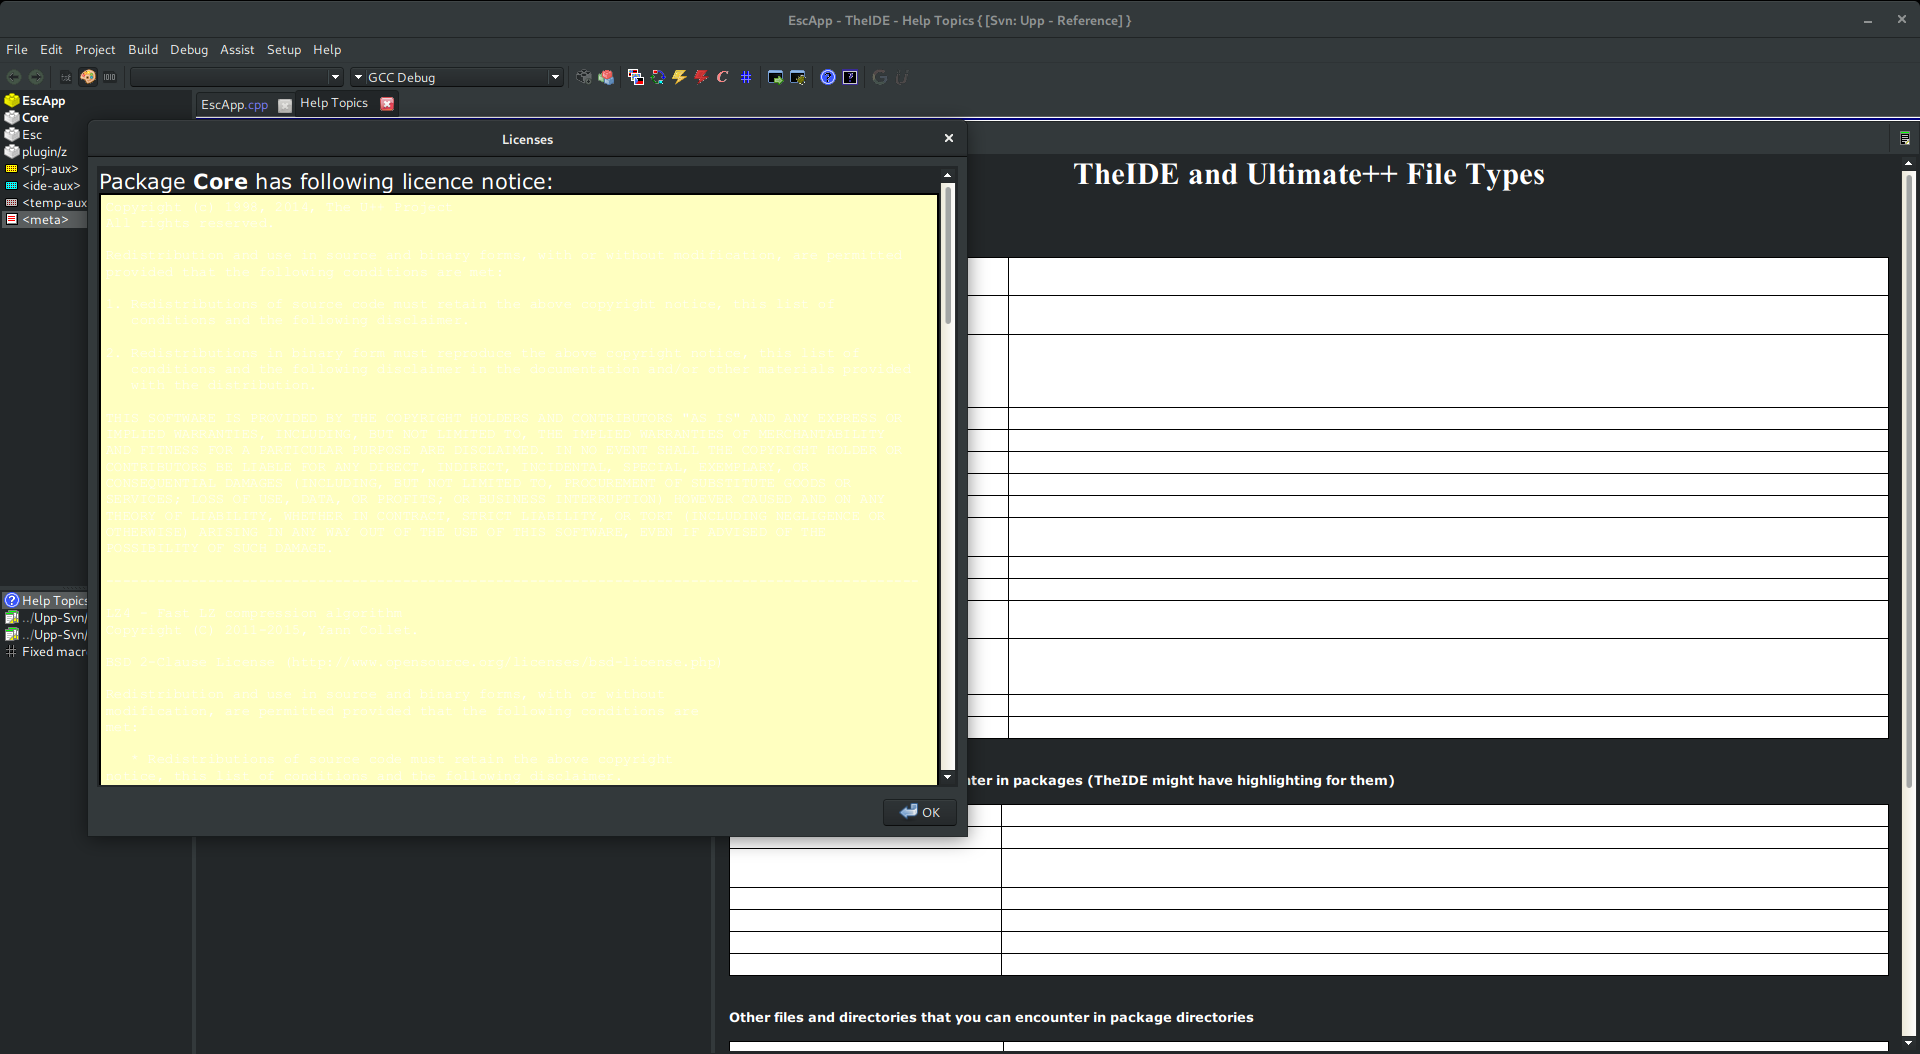This screenshot has width=1920, height=1054.
Task: Click the red letter C toolbar icon
Action: (722, 77)
